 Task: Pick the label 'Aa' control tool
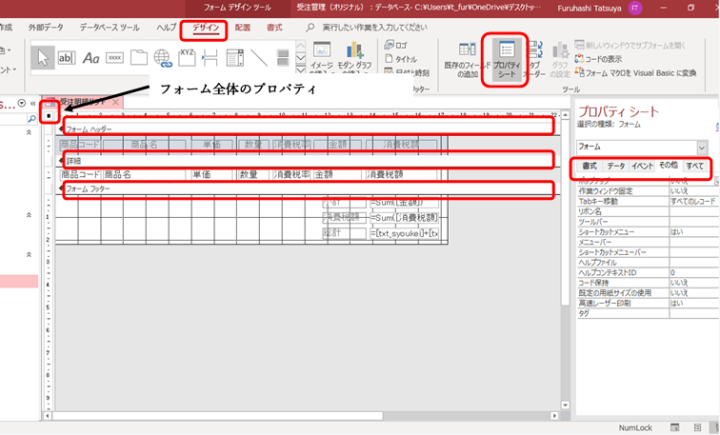point(91,58)
